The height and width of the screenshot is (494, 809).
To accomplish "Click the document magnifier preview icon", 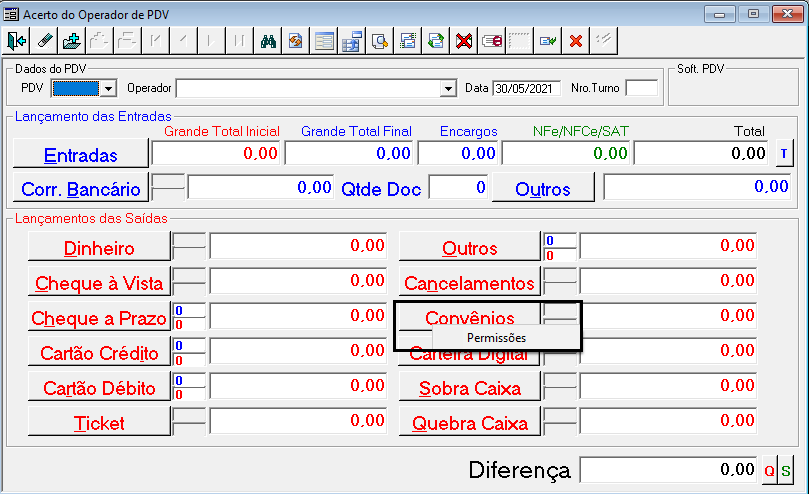I will coord(379,41).
